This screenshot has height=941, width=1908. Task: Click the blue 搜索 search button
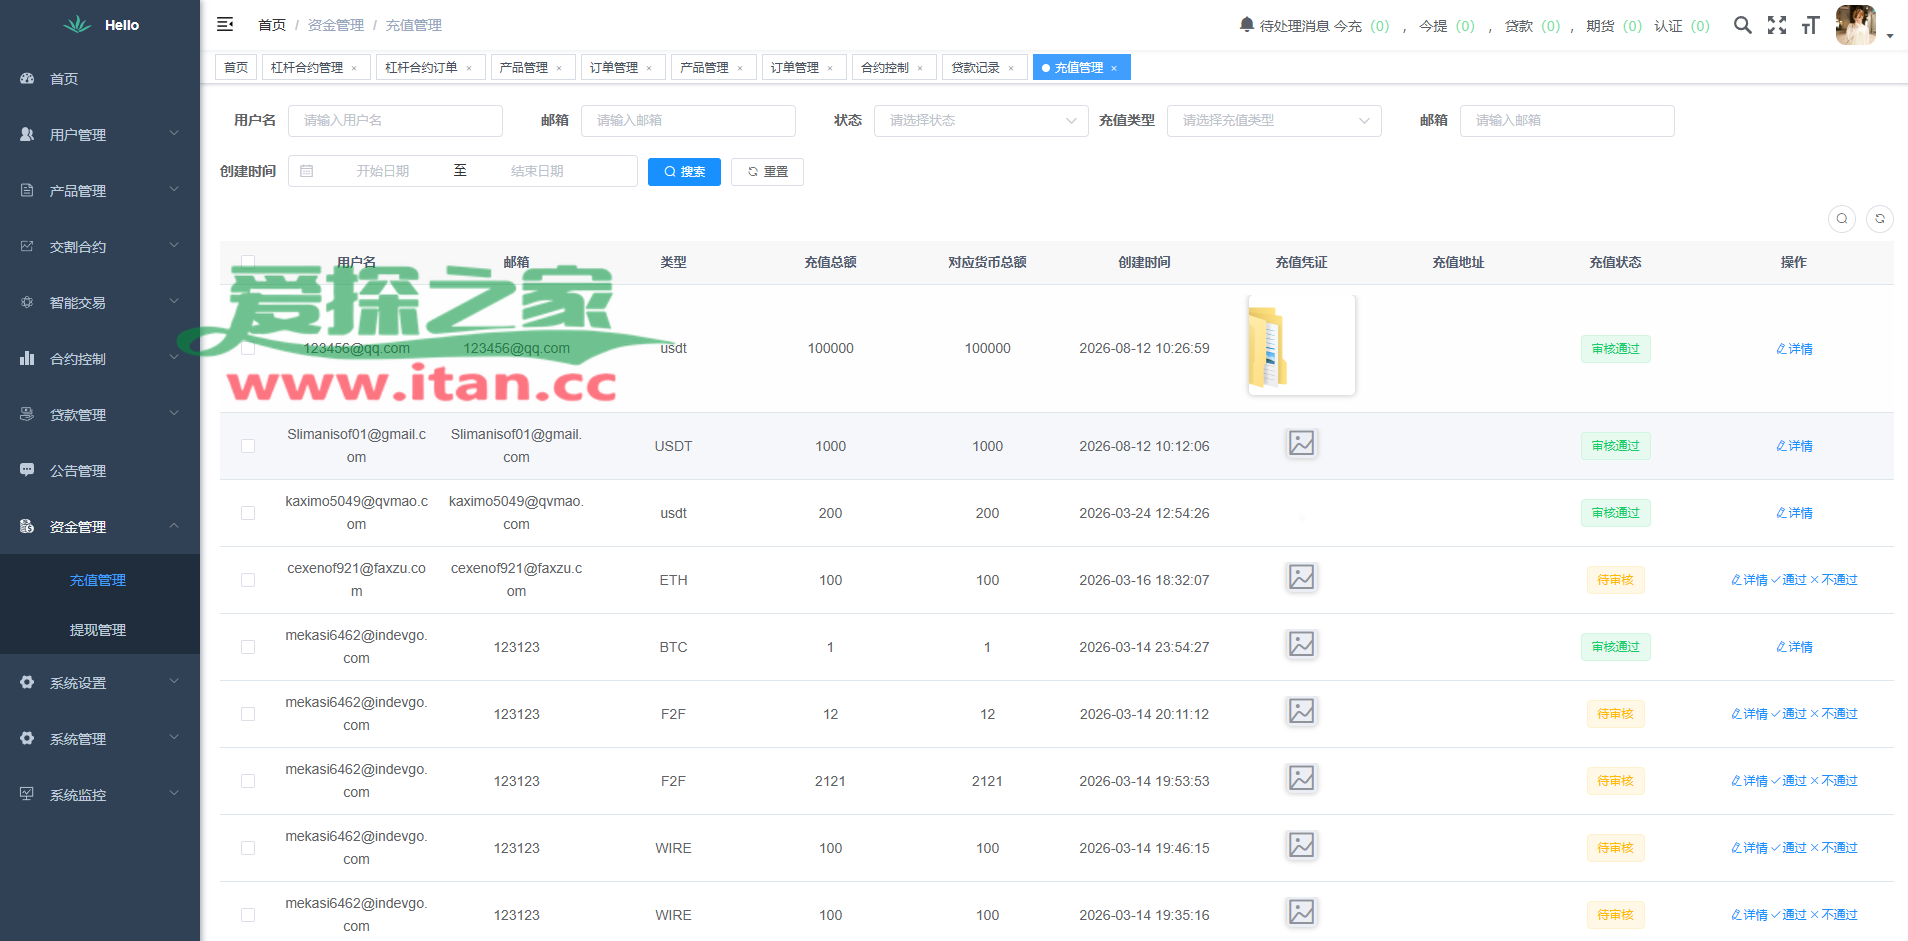[x=684, y=172]
